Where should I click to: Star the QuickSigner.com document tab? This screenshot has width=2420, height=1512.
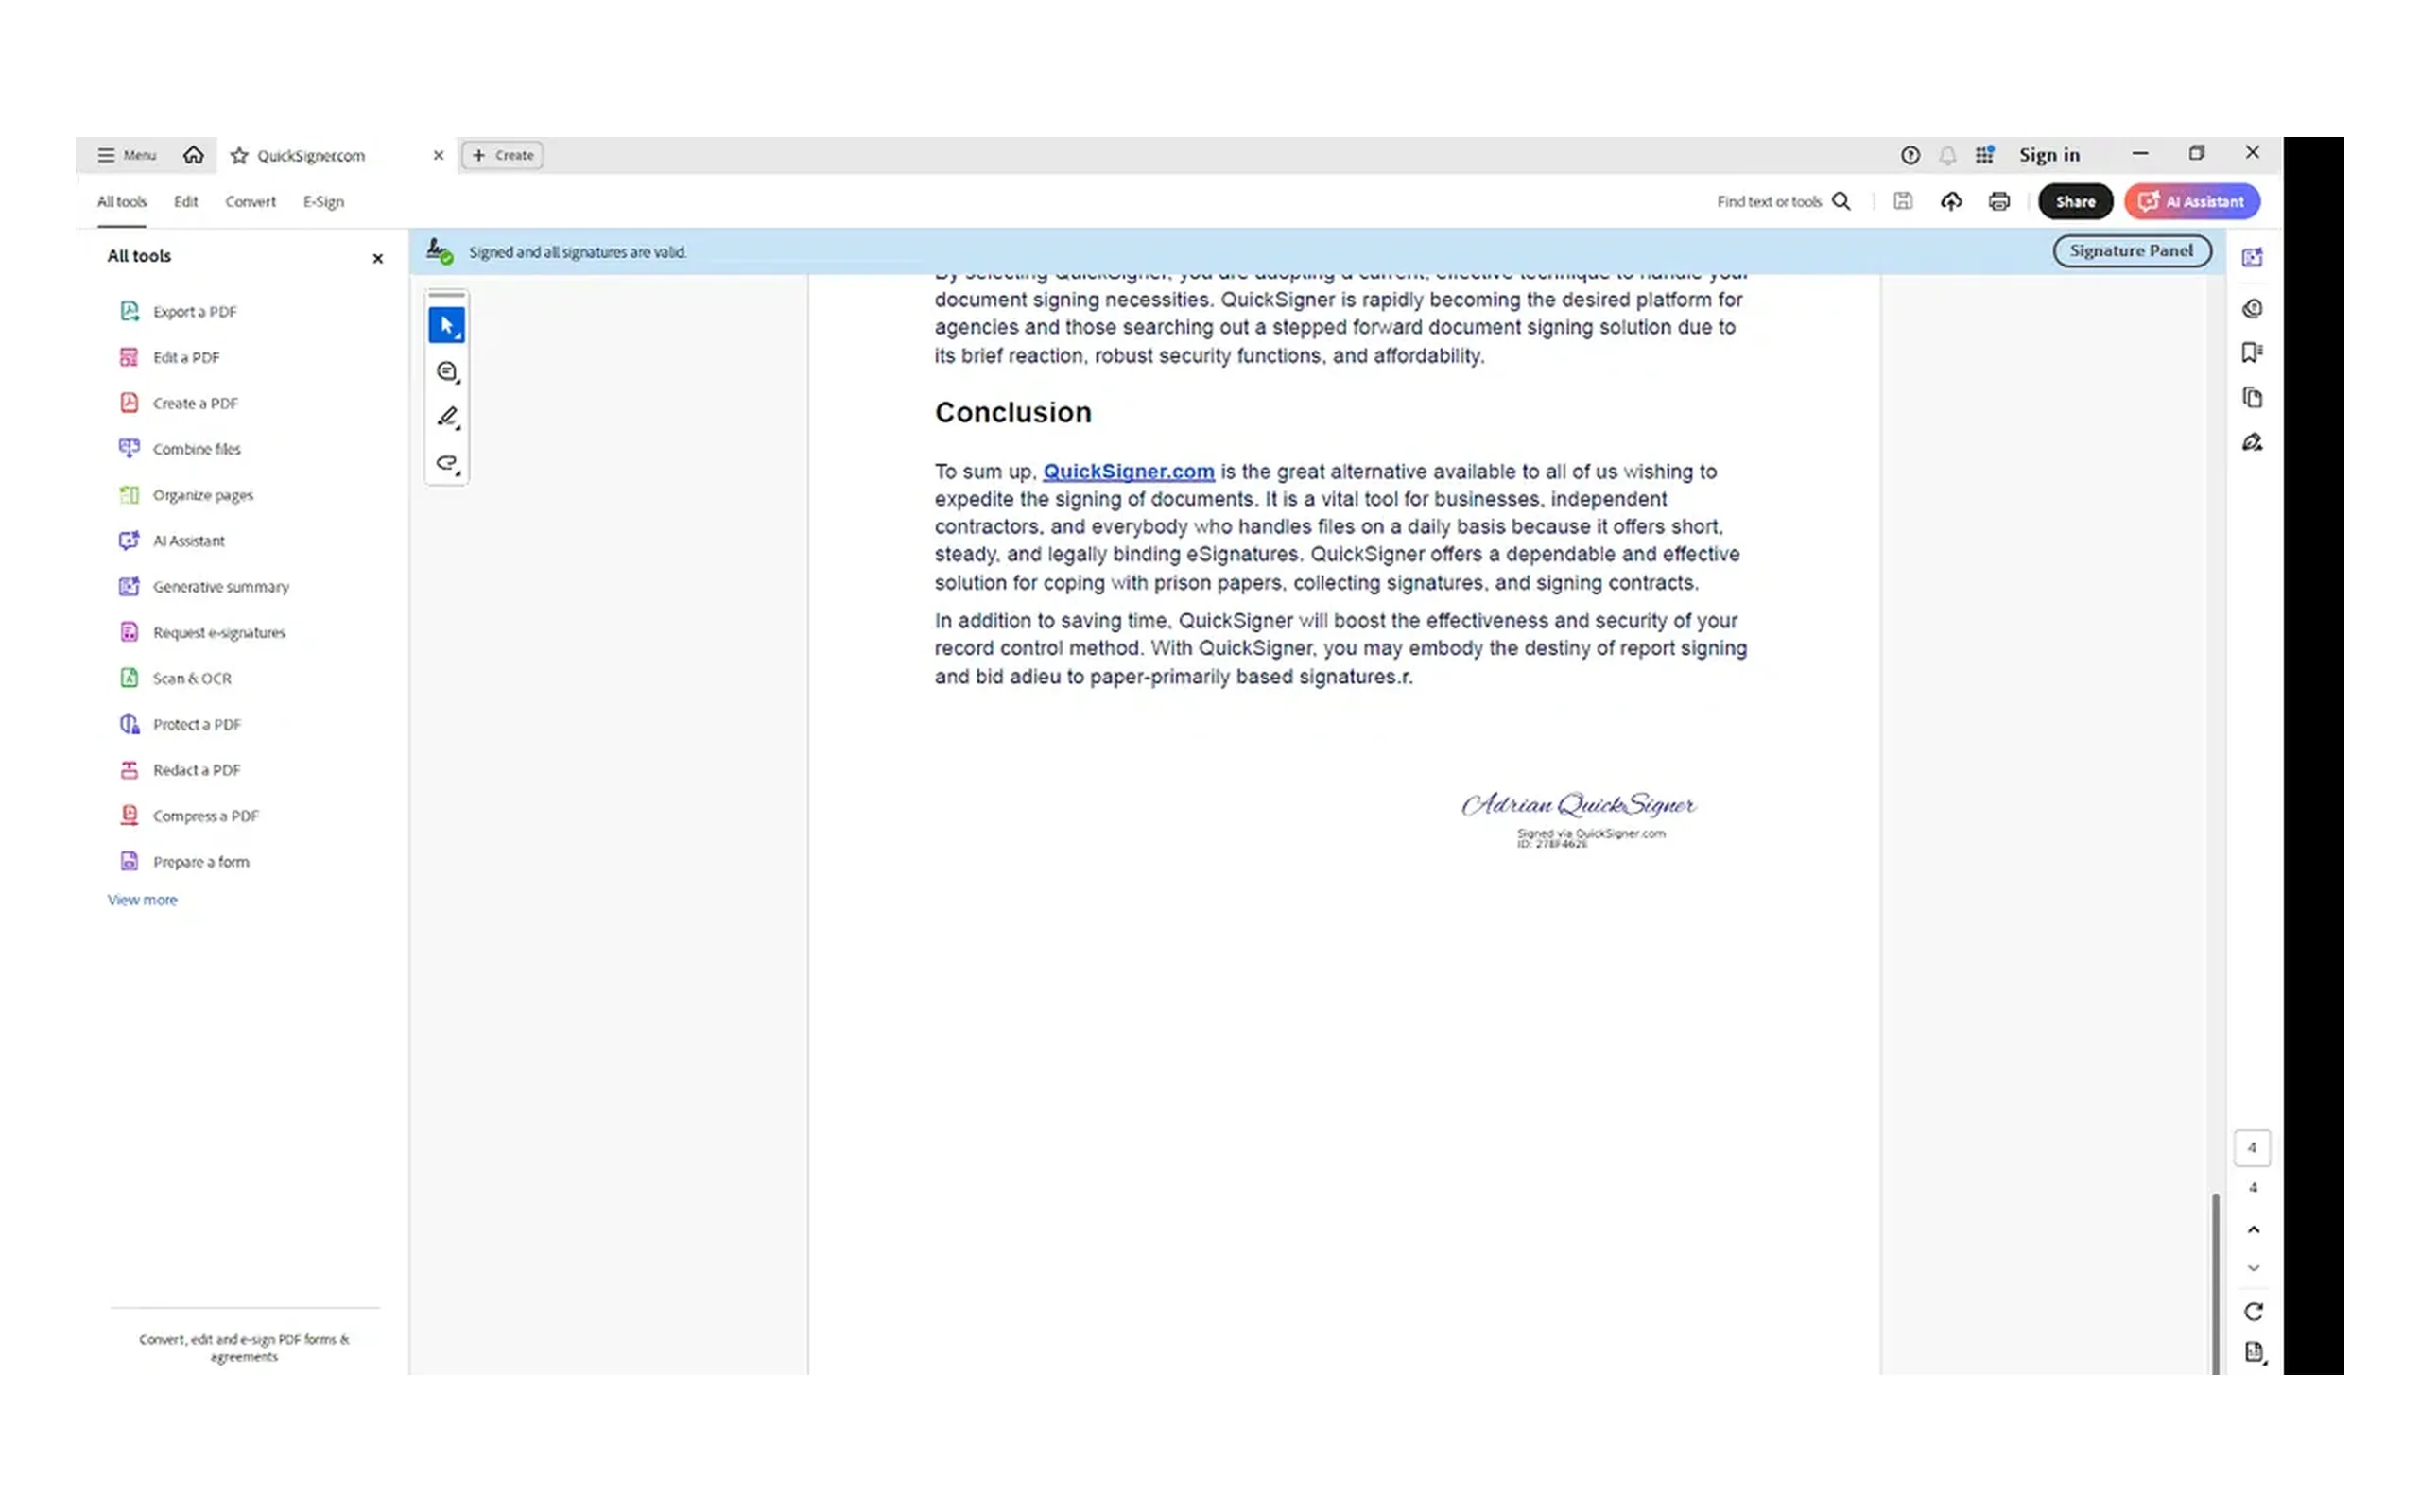point(239,155)
